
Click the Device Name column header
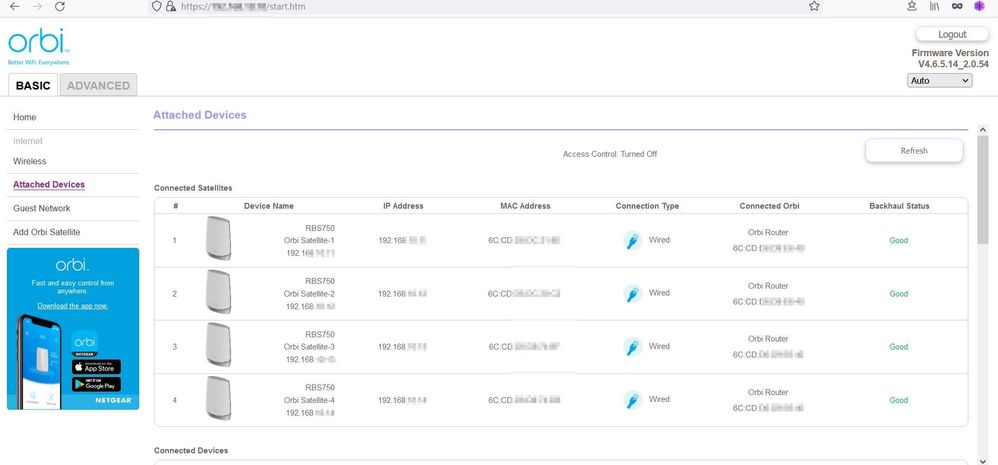tap(269, 206)
